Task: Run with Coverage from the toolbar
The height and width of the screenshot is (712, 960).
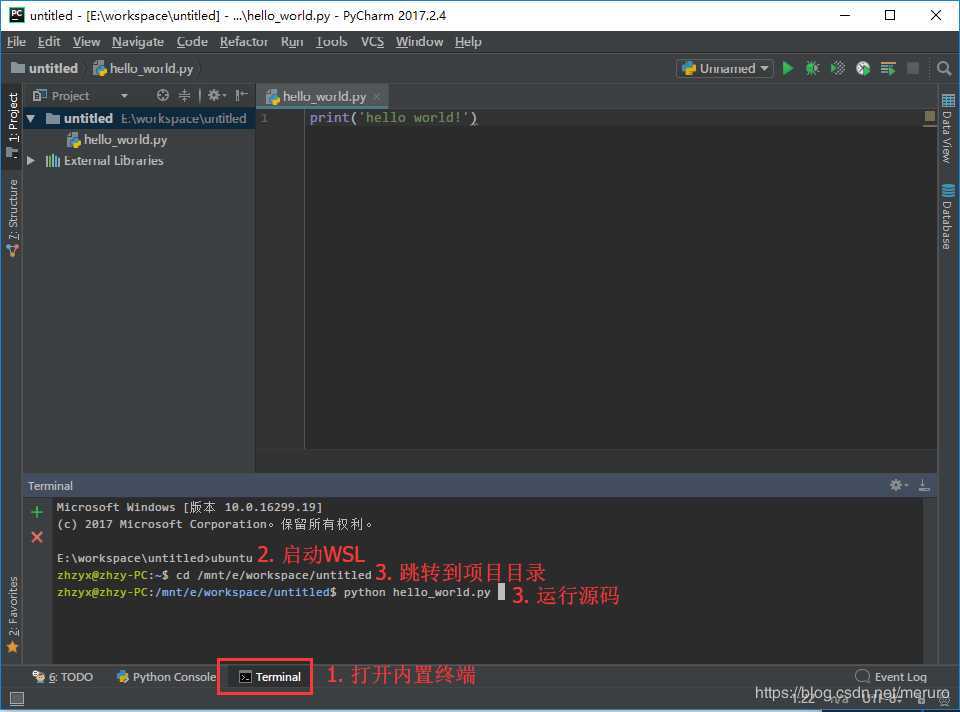Action: (838, 68)
